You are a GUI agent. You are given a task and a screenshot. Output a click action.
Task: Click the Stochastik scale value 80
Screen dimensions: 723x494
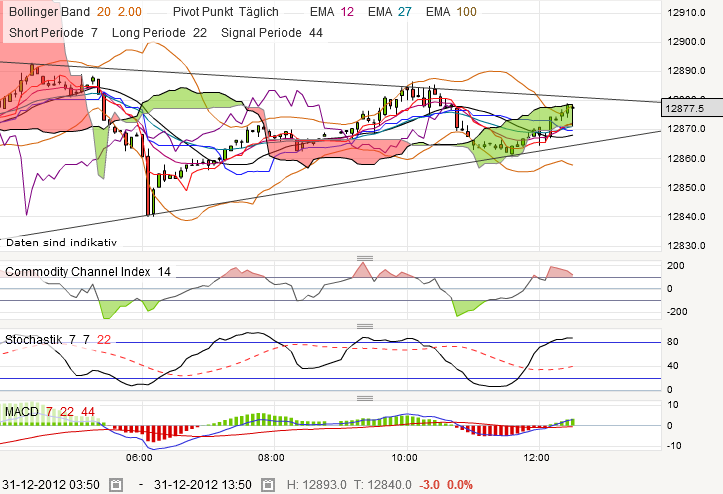coord(673,342)
